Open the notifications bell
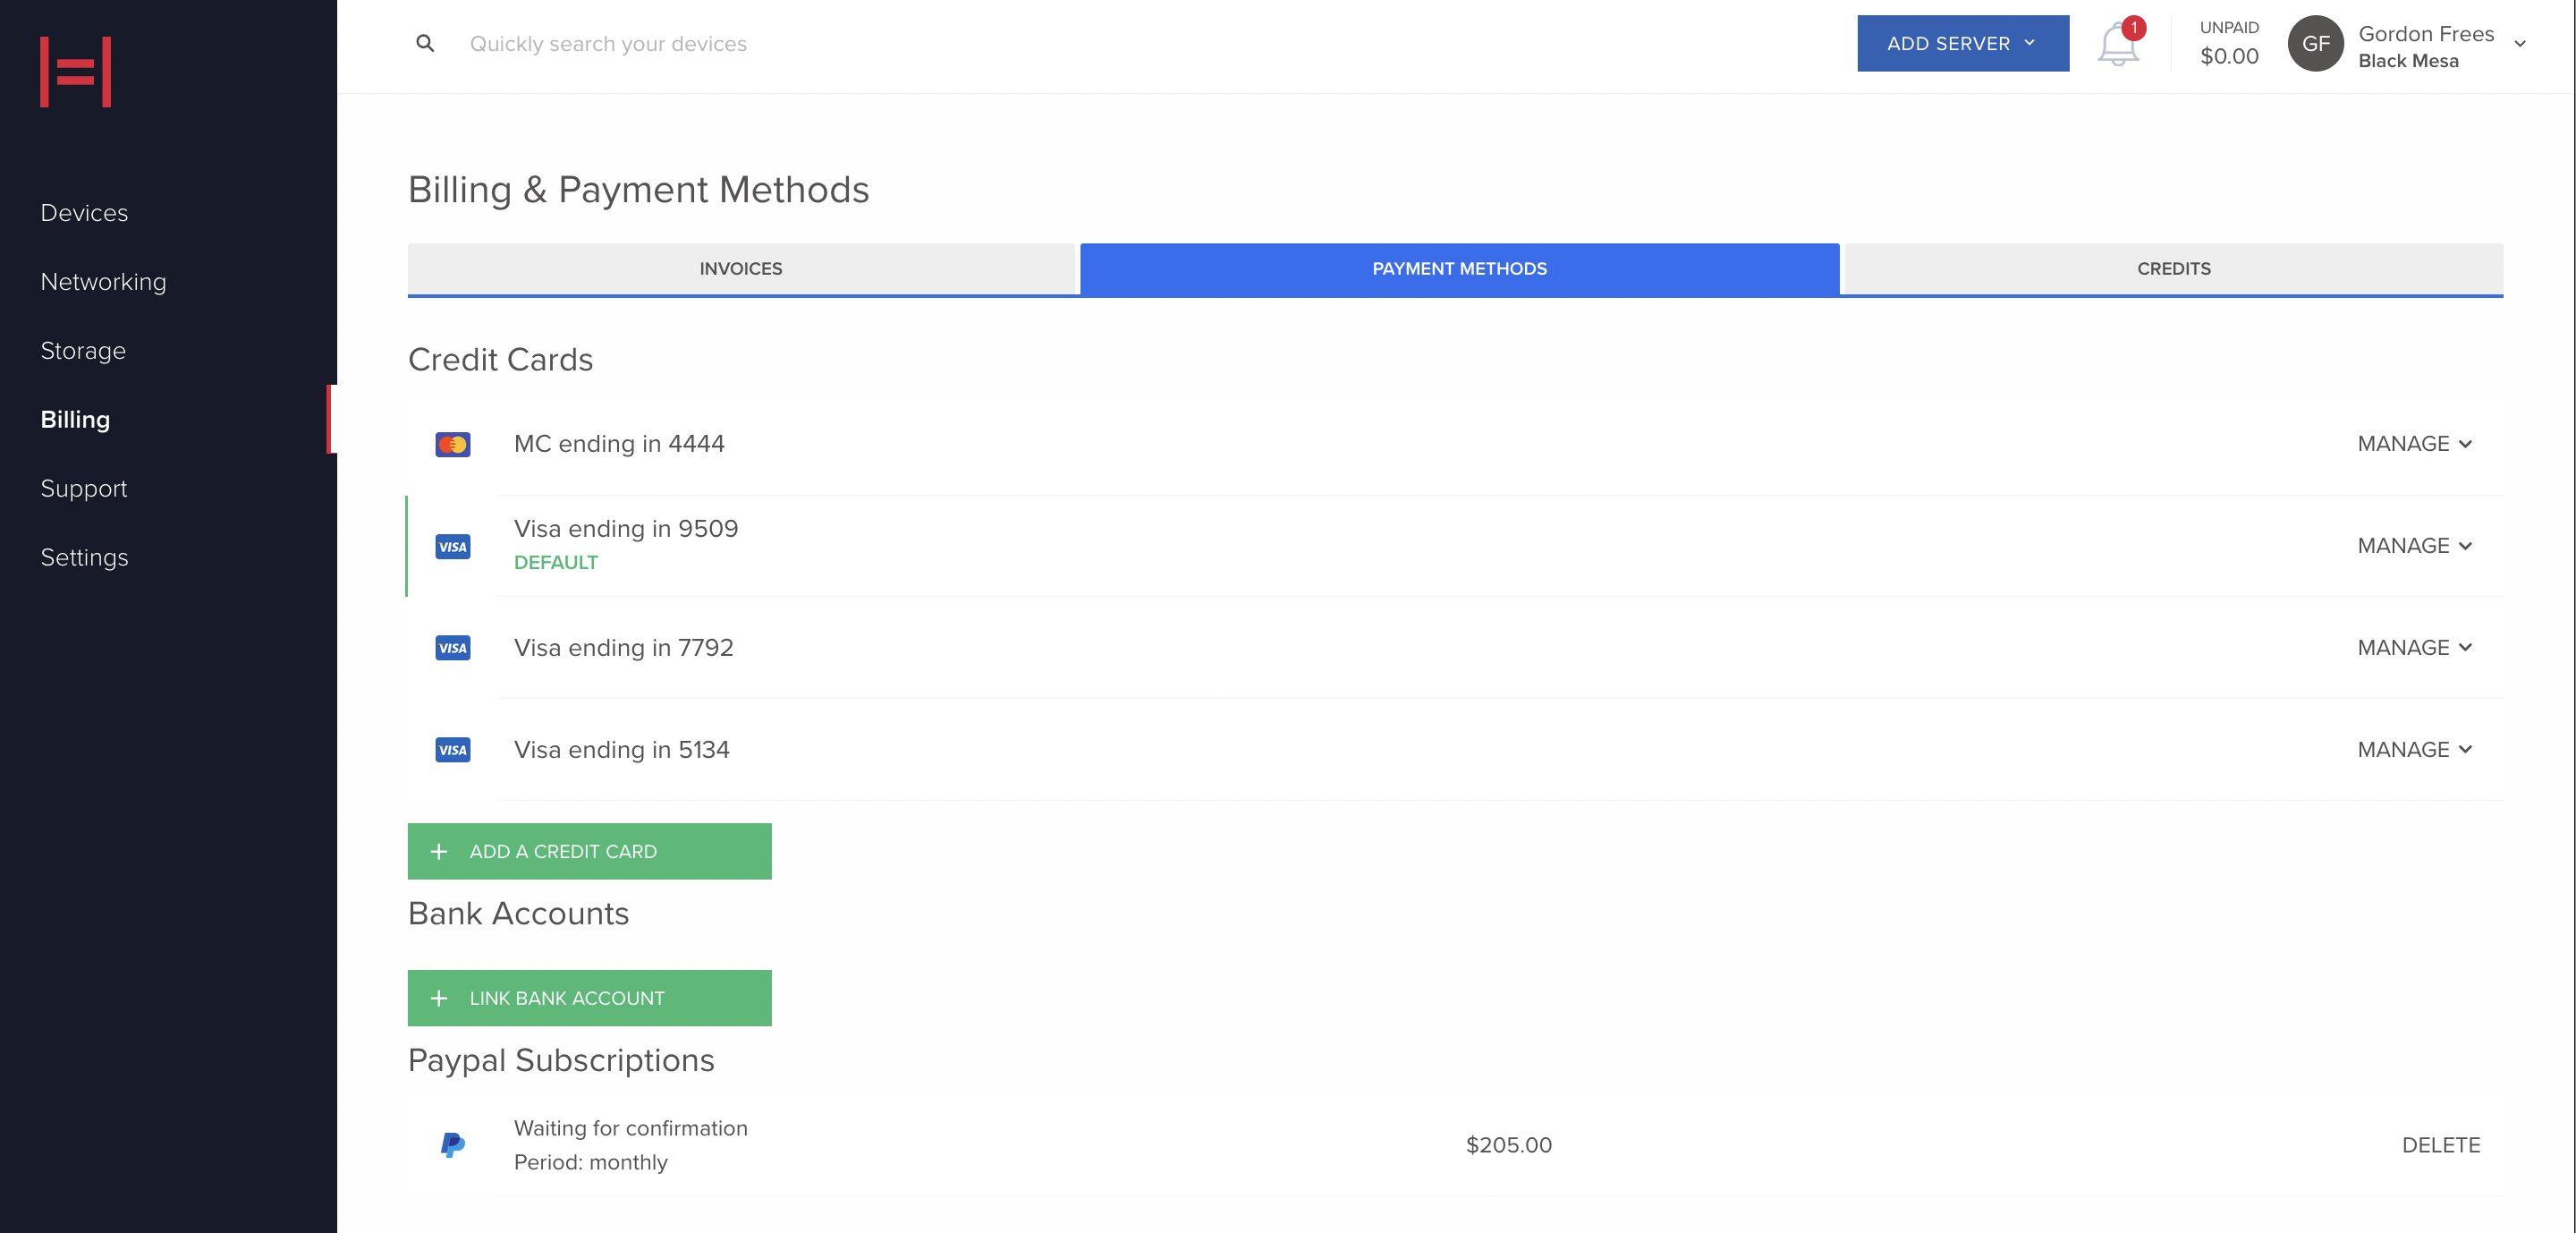Screen dimensions: 2576x1233 (x=2117, y=45)
